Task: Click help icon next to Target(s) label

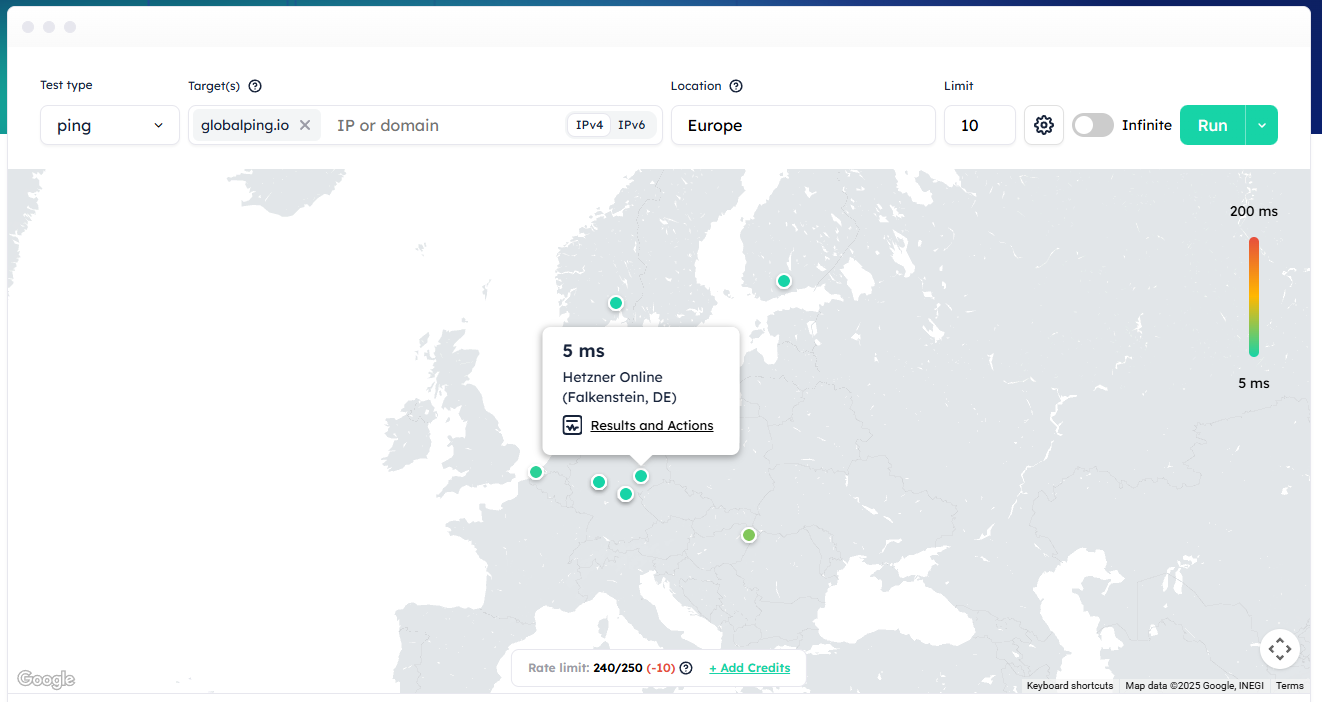Action: (255, 86)
